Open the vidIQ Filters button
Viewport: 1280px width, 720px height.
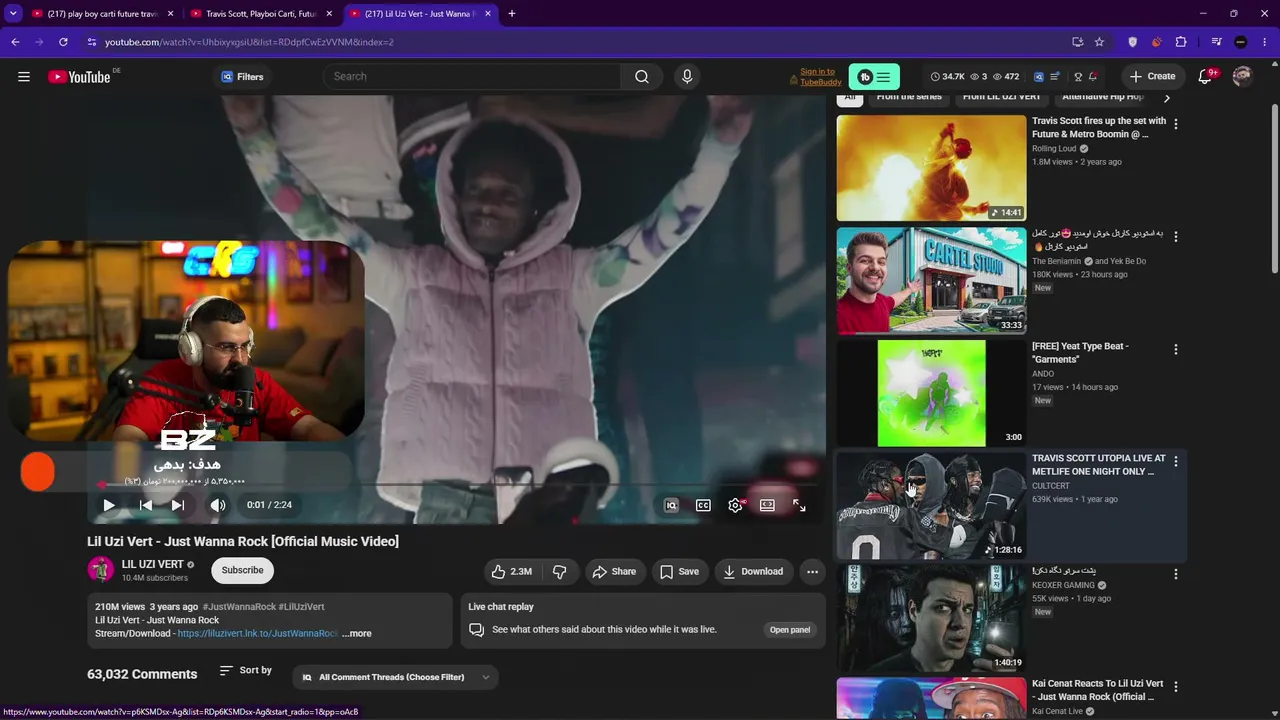point(242,77)
